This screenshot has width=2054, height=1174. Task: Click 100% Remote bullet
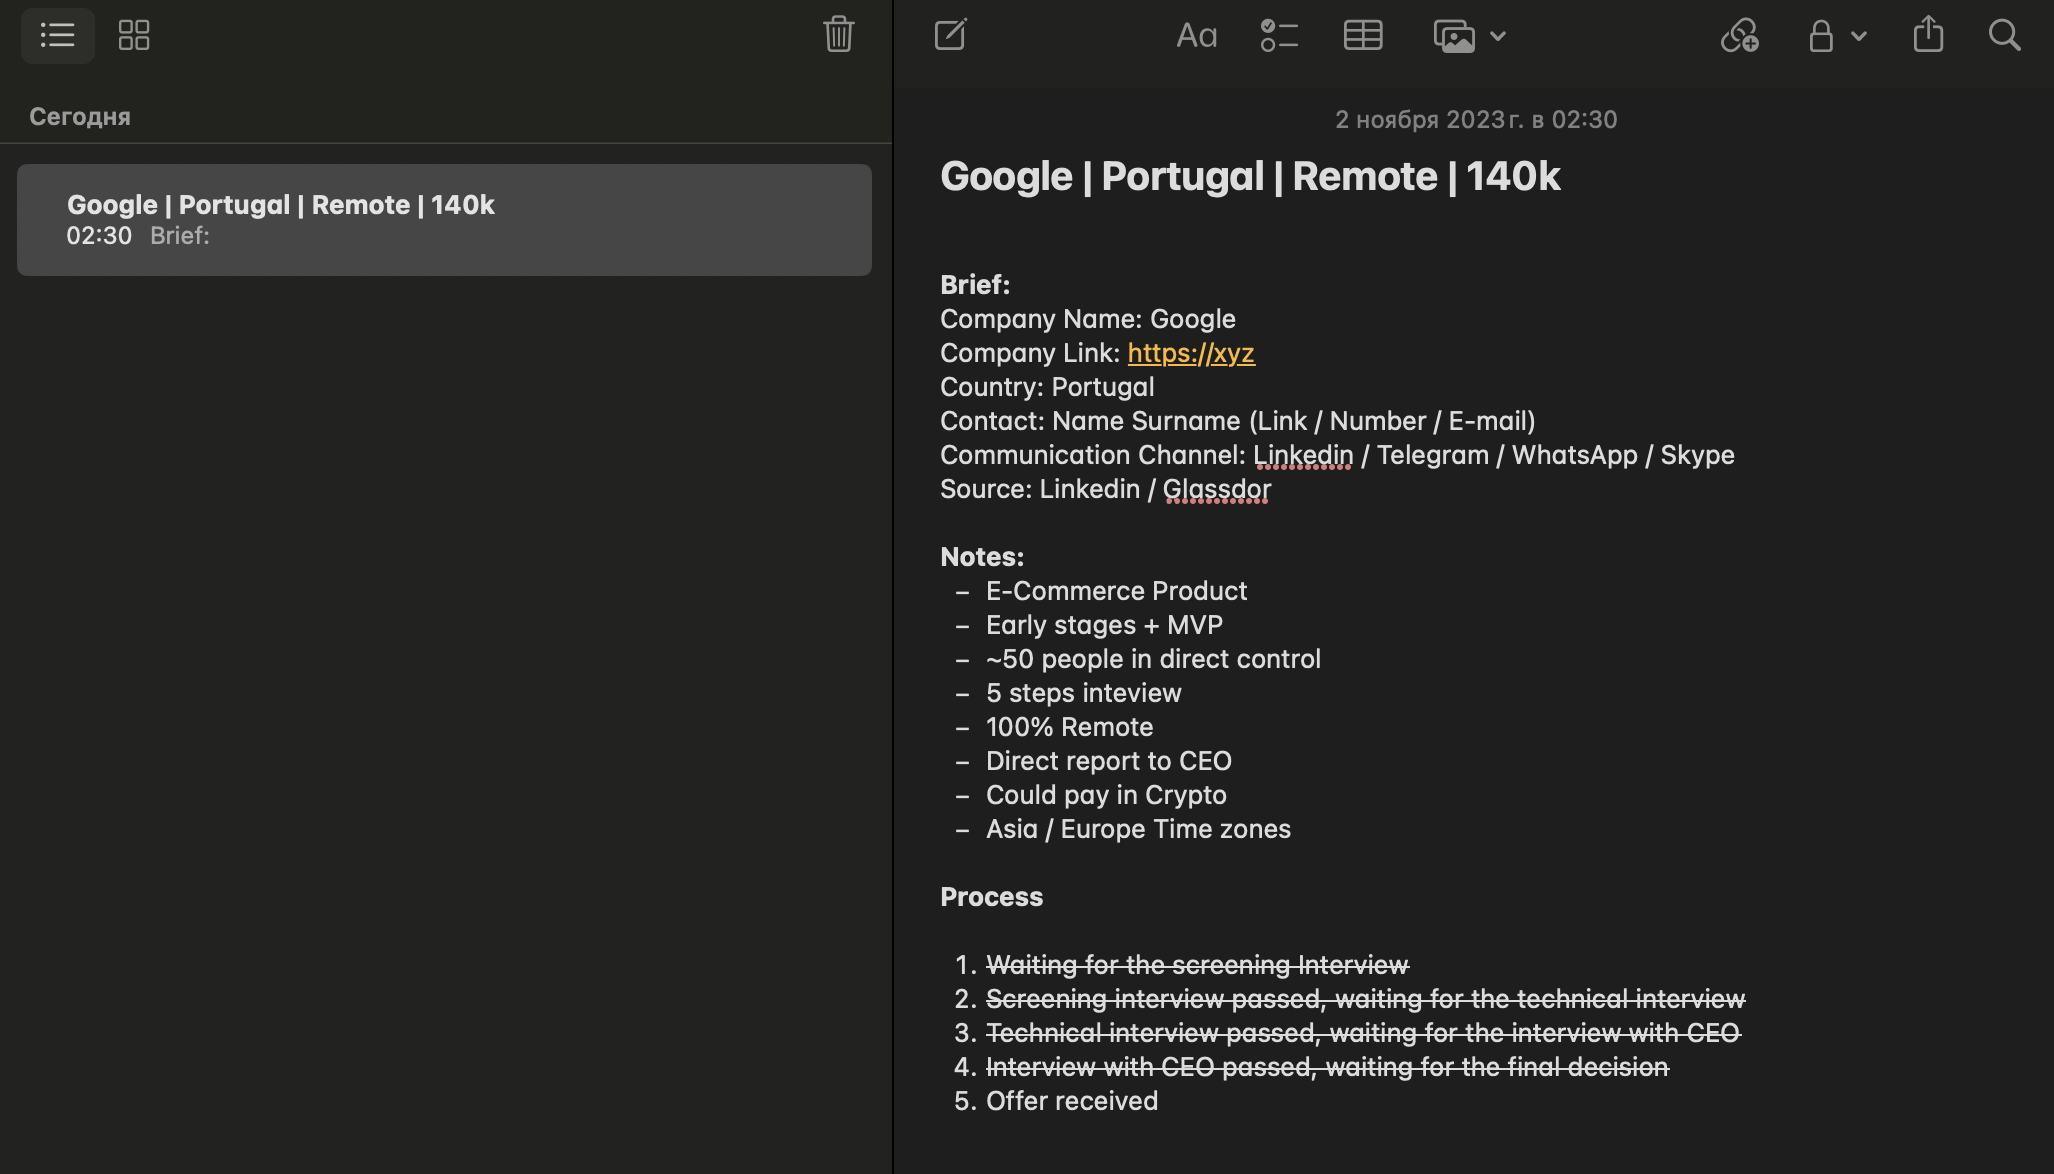click(x=1069, y=727)
